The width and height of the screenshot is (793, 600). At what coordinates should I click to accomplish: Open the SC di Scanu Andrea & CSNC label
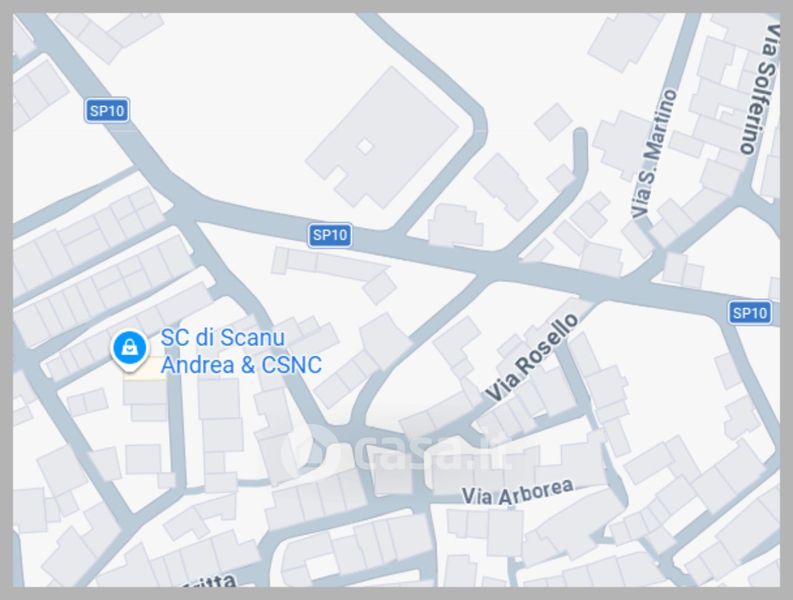pyautogui.click(x=241, y=351)
